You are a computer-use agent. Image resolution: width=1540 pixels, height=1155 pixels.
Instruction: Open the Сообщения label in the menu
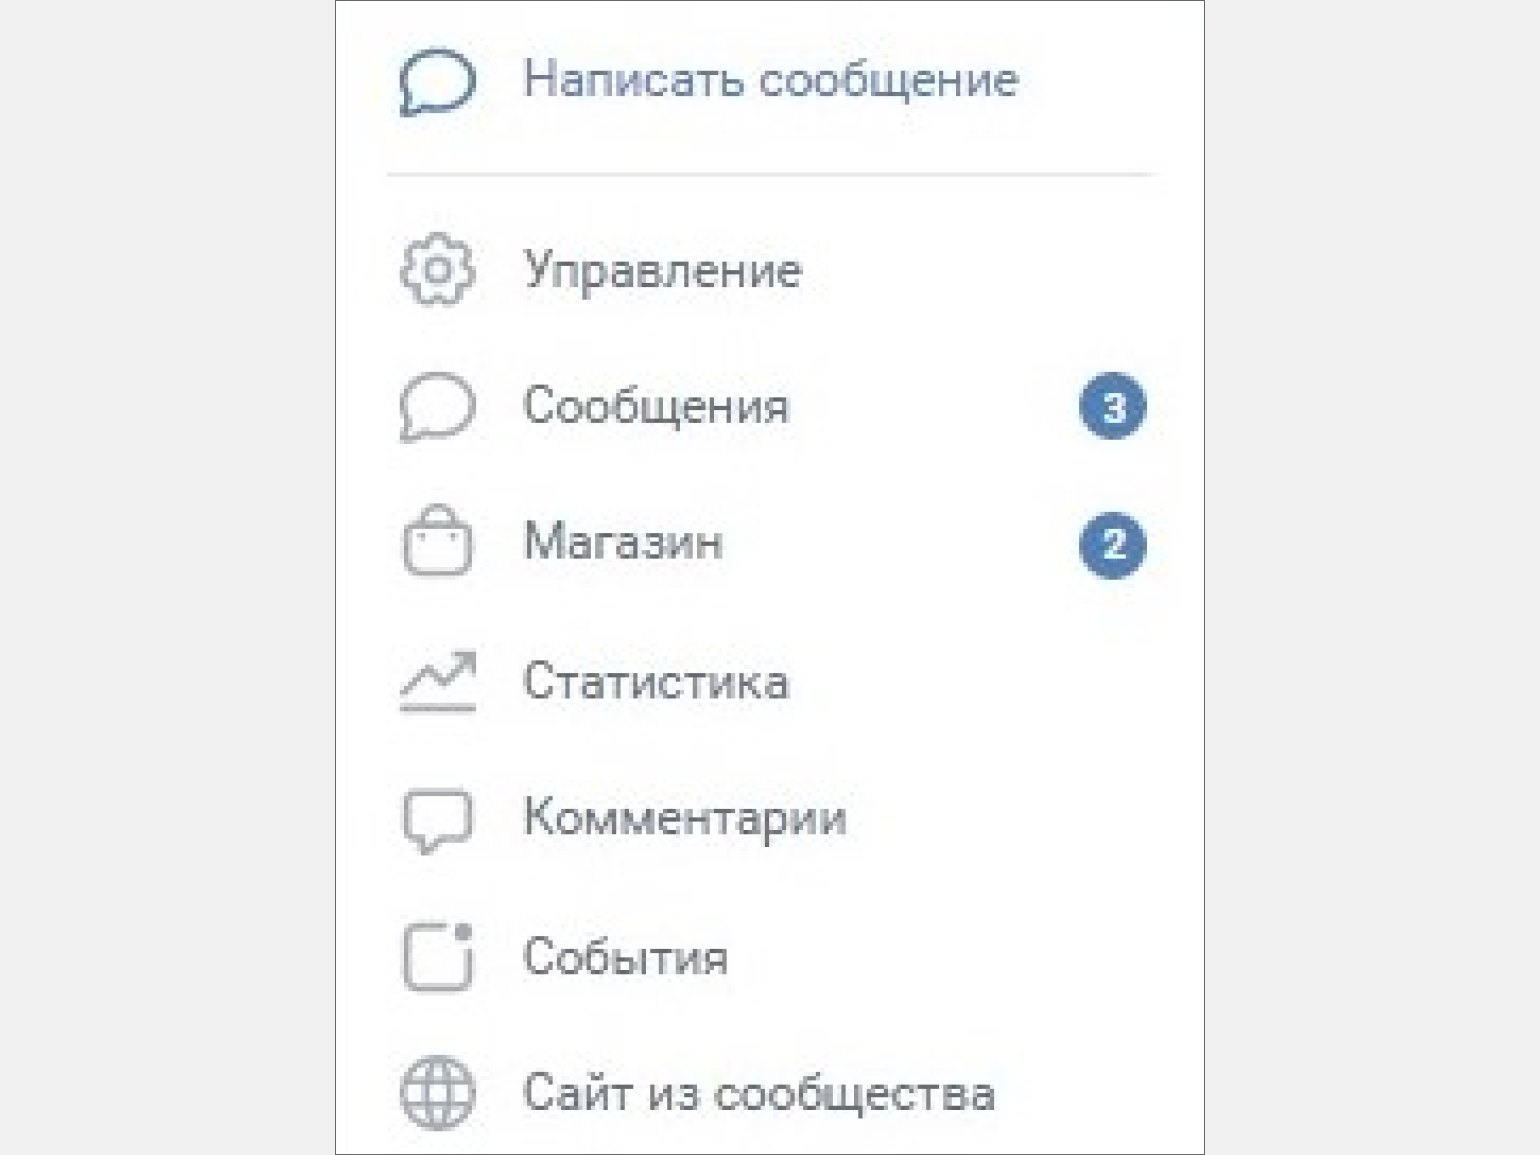coord(656,407)
